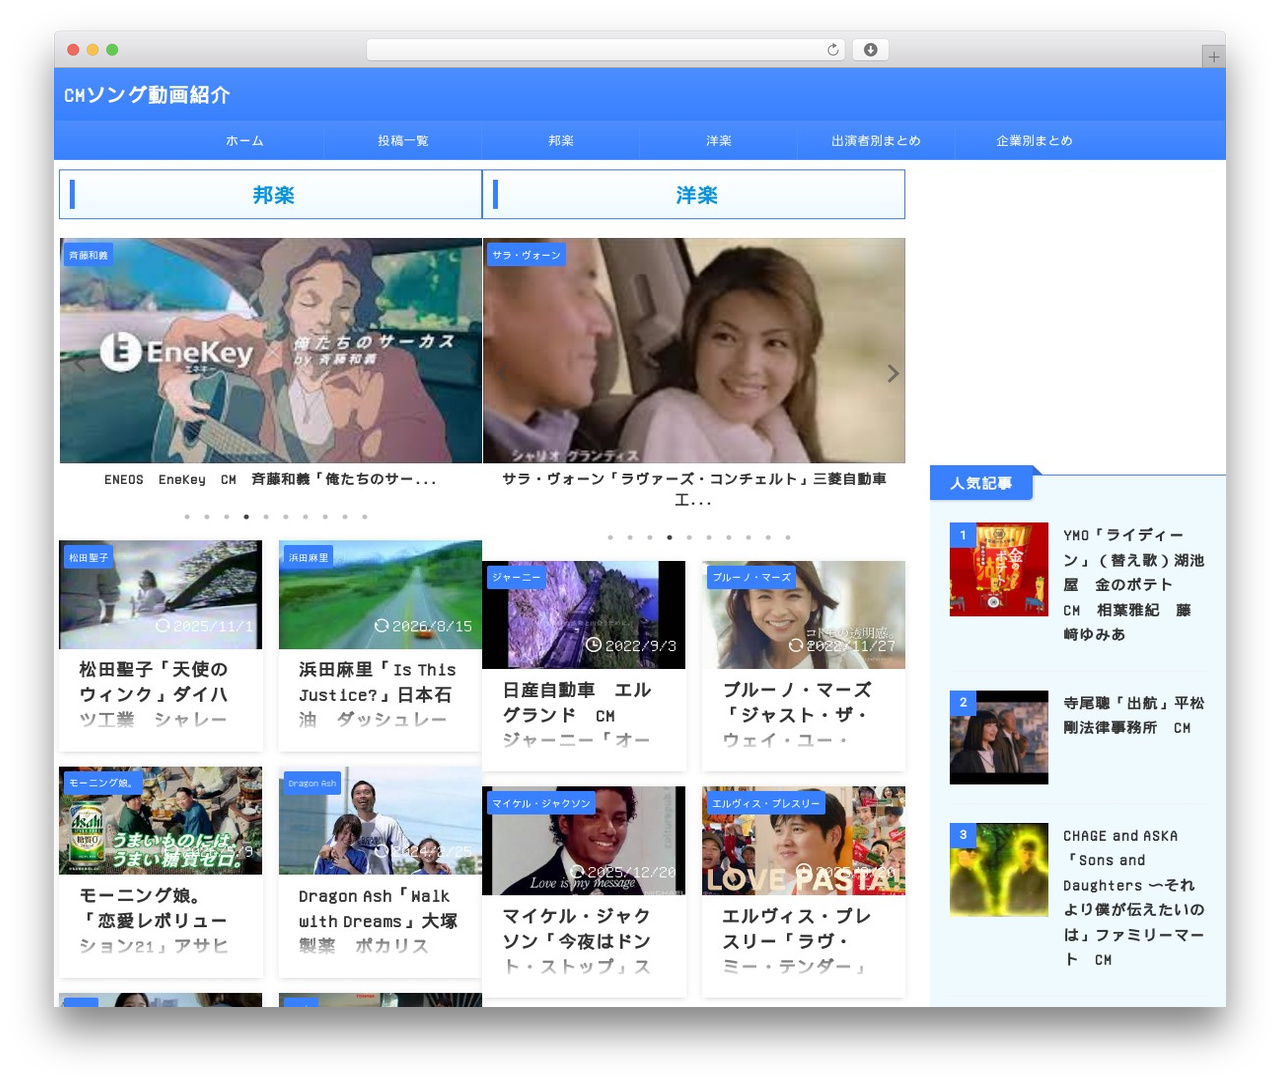This screenshot has height=1084, width=1280.
Task: Open the CMソング動画紹介 site title
Action: tap(147, 95)
